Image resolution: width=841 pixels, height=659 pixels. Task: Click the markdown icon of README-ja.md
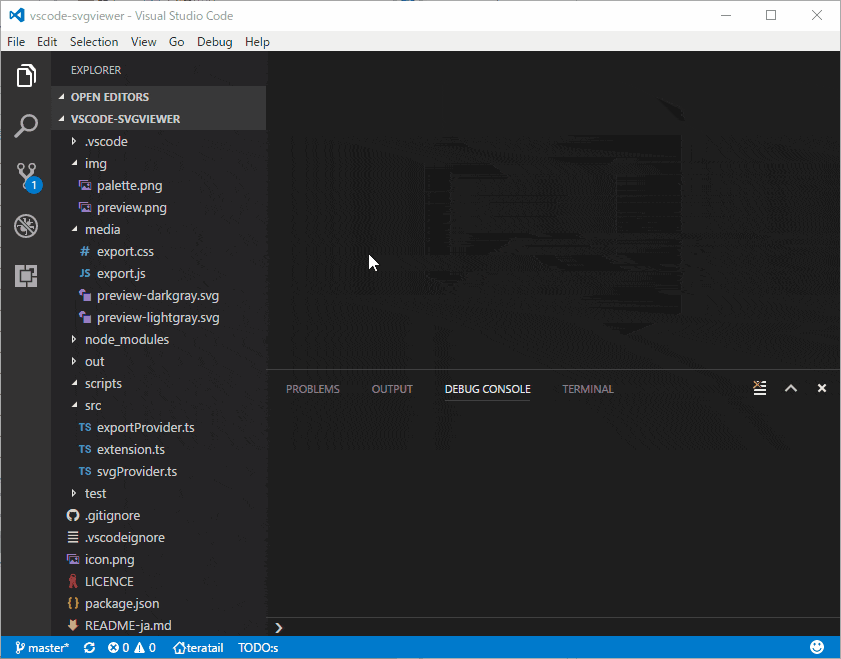73,625
